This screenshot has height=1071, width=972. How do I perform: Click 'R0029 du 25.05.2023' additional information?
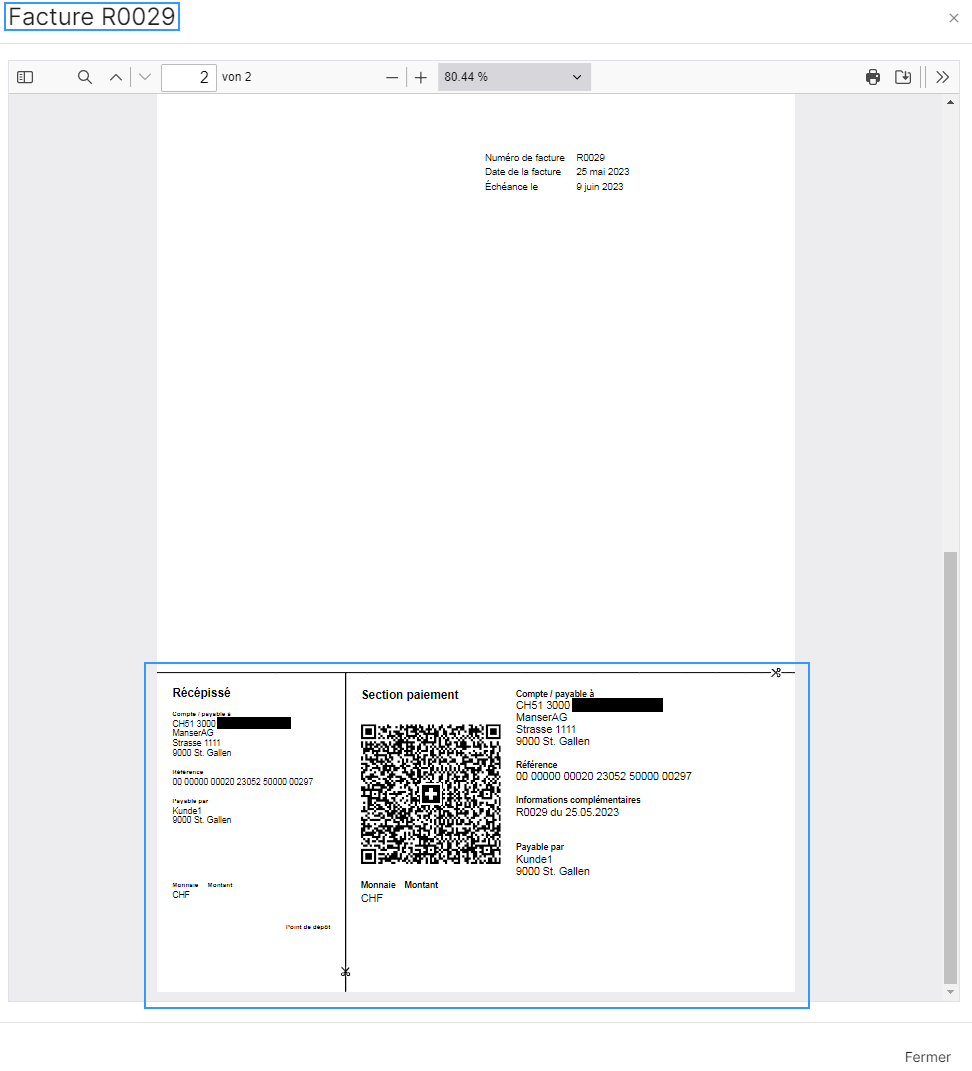567,812
